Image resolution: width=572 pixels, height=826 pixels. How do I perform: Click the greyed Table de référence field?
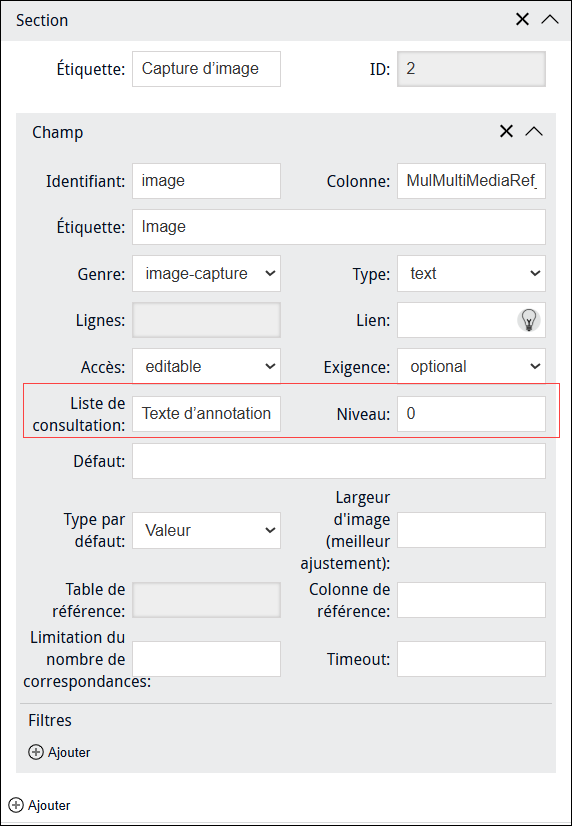tap(206, 600)
